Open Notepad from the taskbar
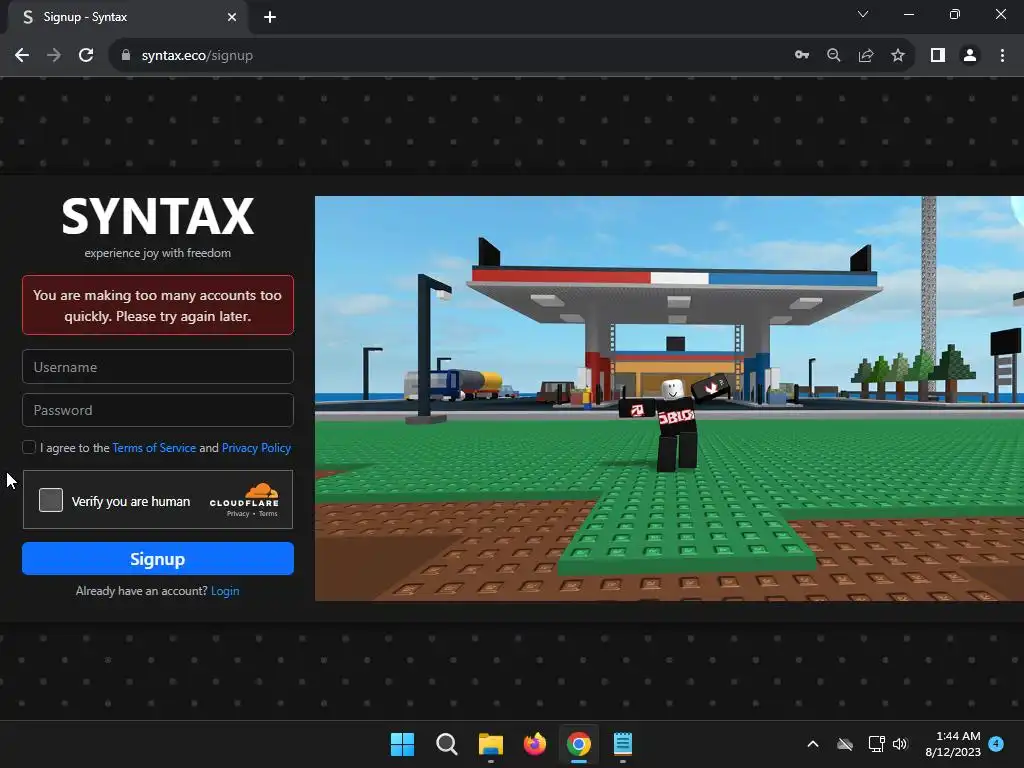Screen dimensions: 1024x768 623,744
